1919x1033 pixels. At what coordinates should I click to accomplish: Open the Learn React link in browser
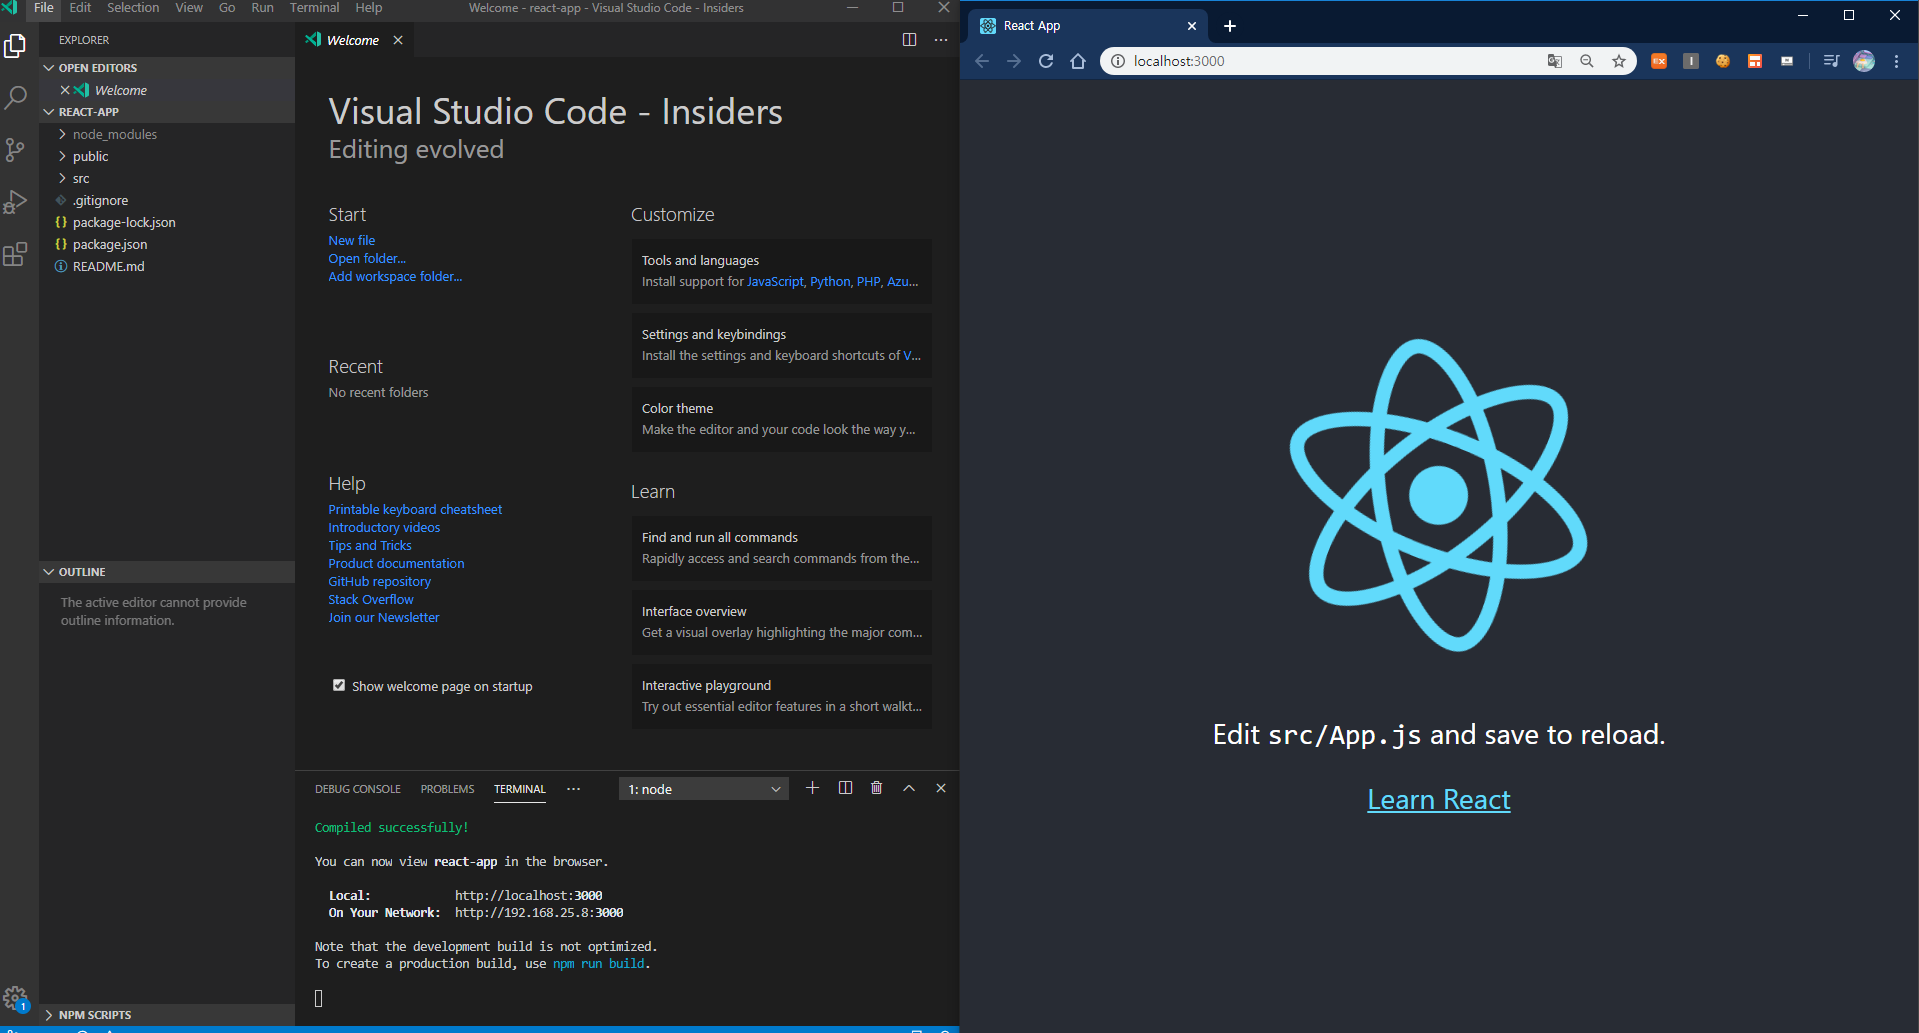1438,800
